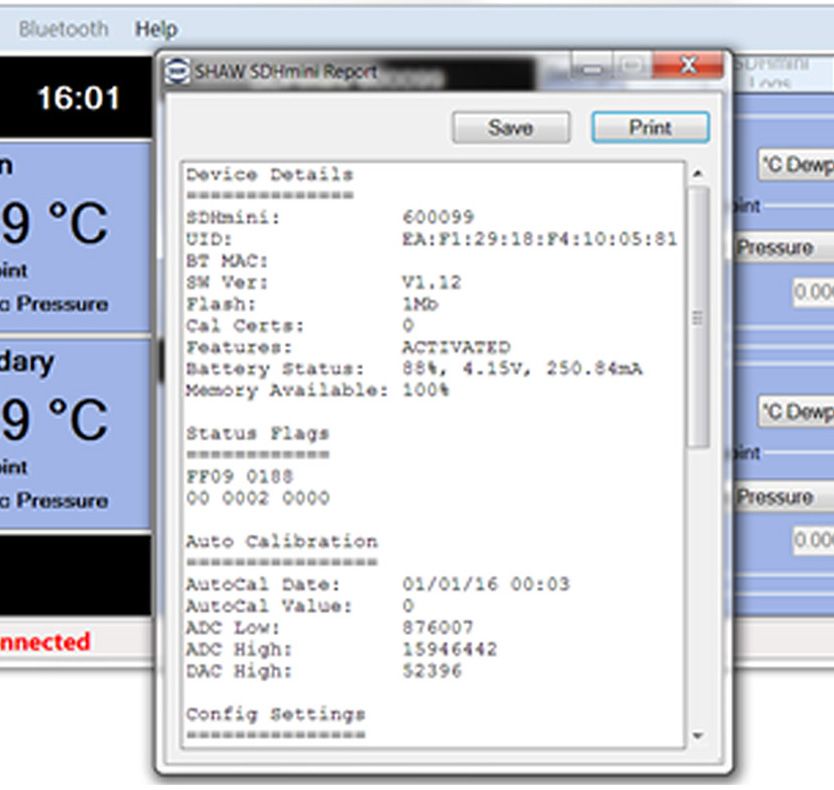The width and height of the screenshot is (834, 790).
Task: Click the red connected status text
Action: pos(45,642)
